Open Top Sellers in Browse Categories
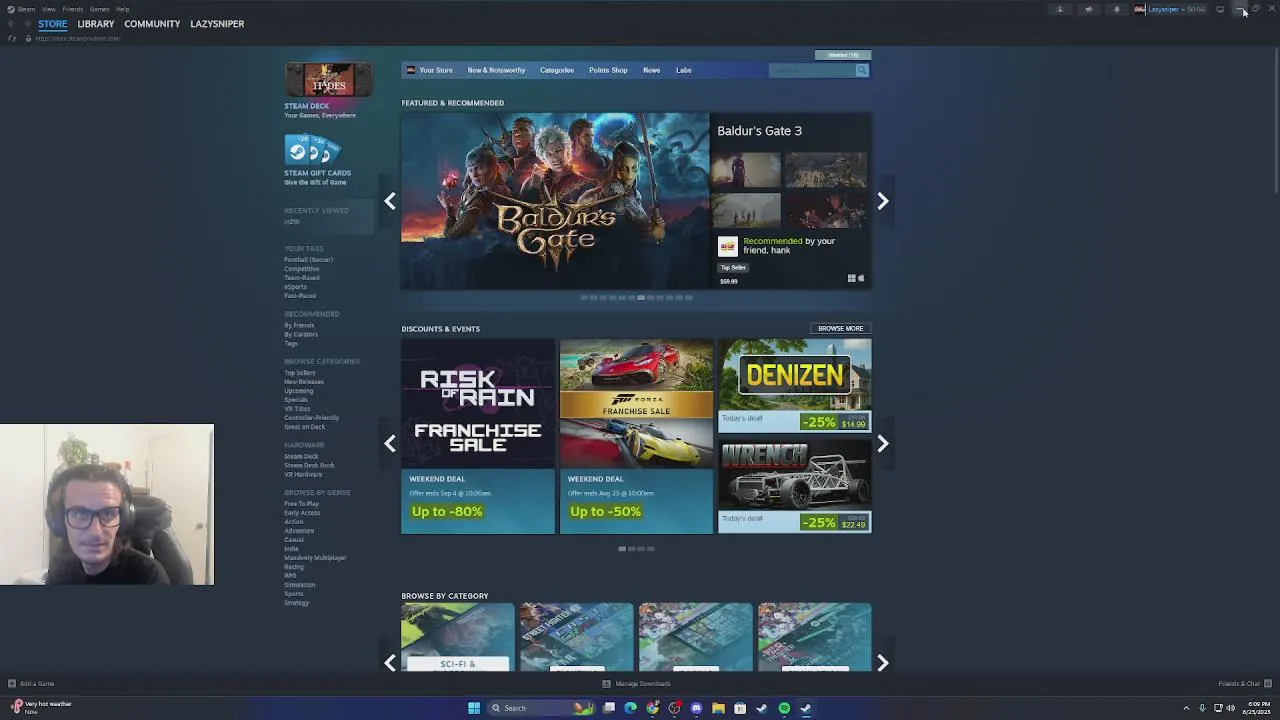The height and width of the screenshot is (720, 1280). pyautogui.click(x=299, y=373)
